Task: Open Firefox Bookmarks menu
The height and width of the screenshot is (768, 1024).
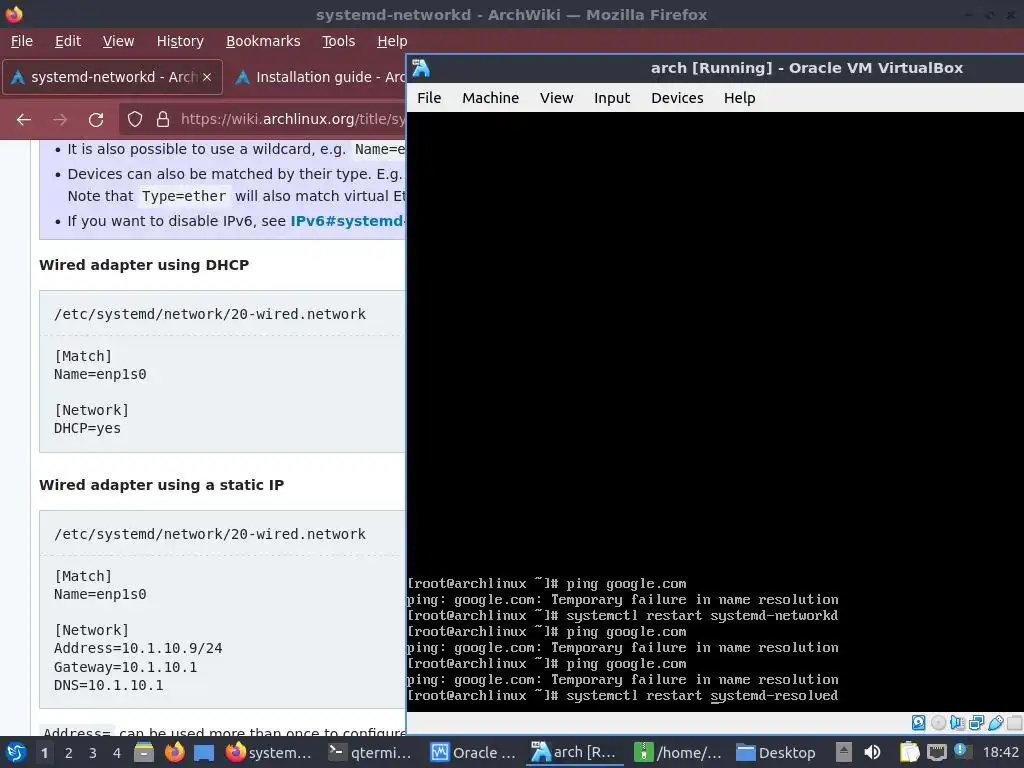Action: click(x=263, y=41)
